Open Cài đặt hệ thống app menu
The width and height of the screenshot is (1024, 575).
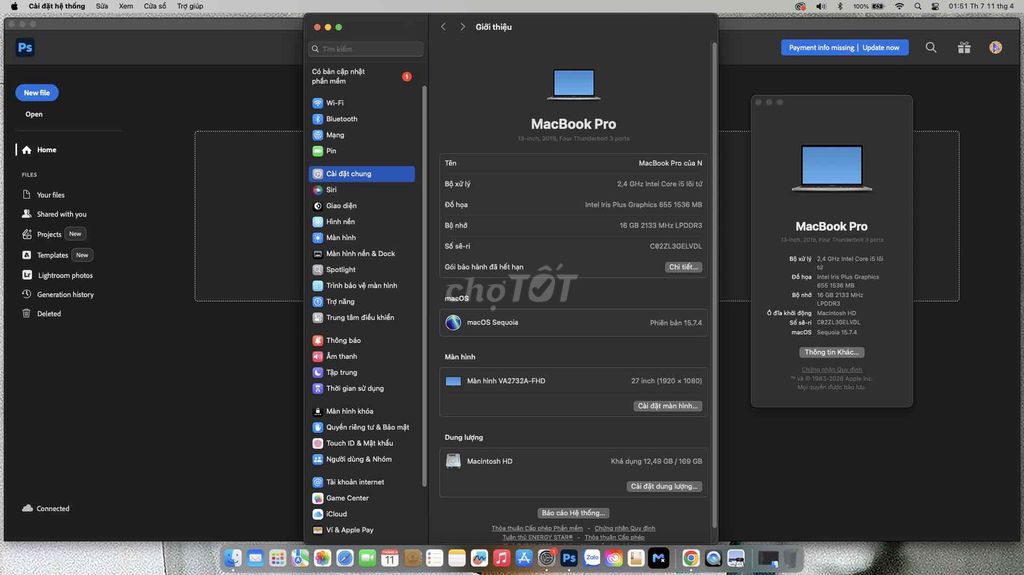coord(57,6)
